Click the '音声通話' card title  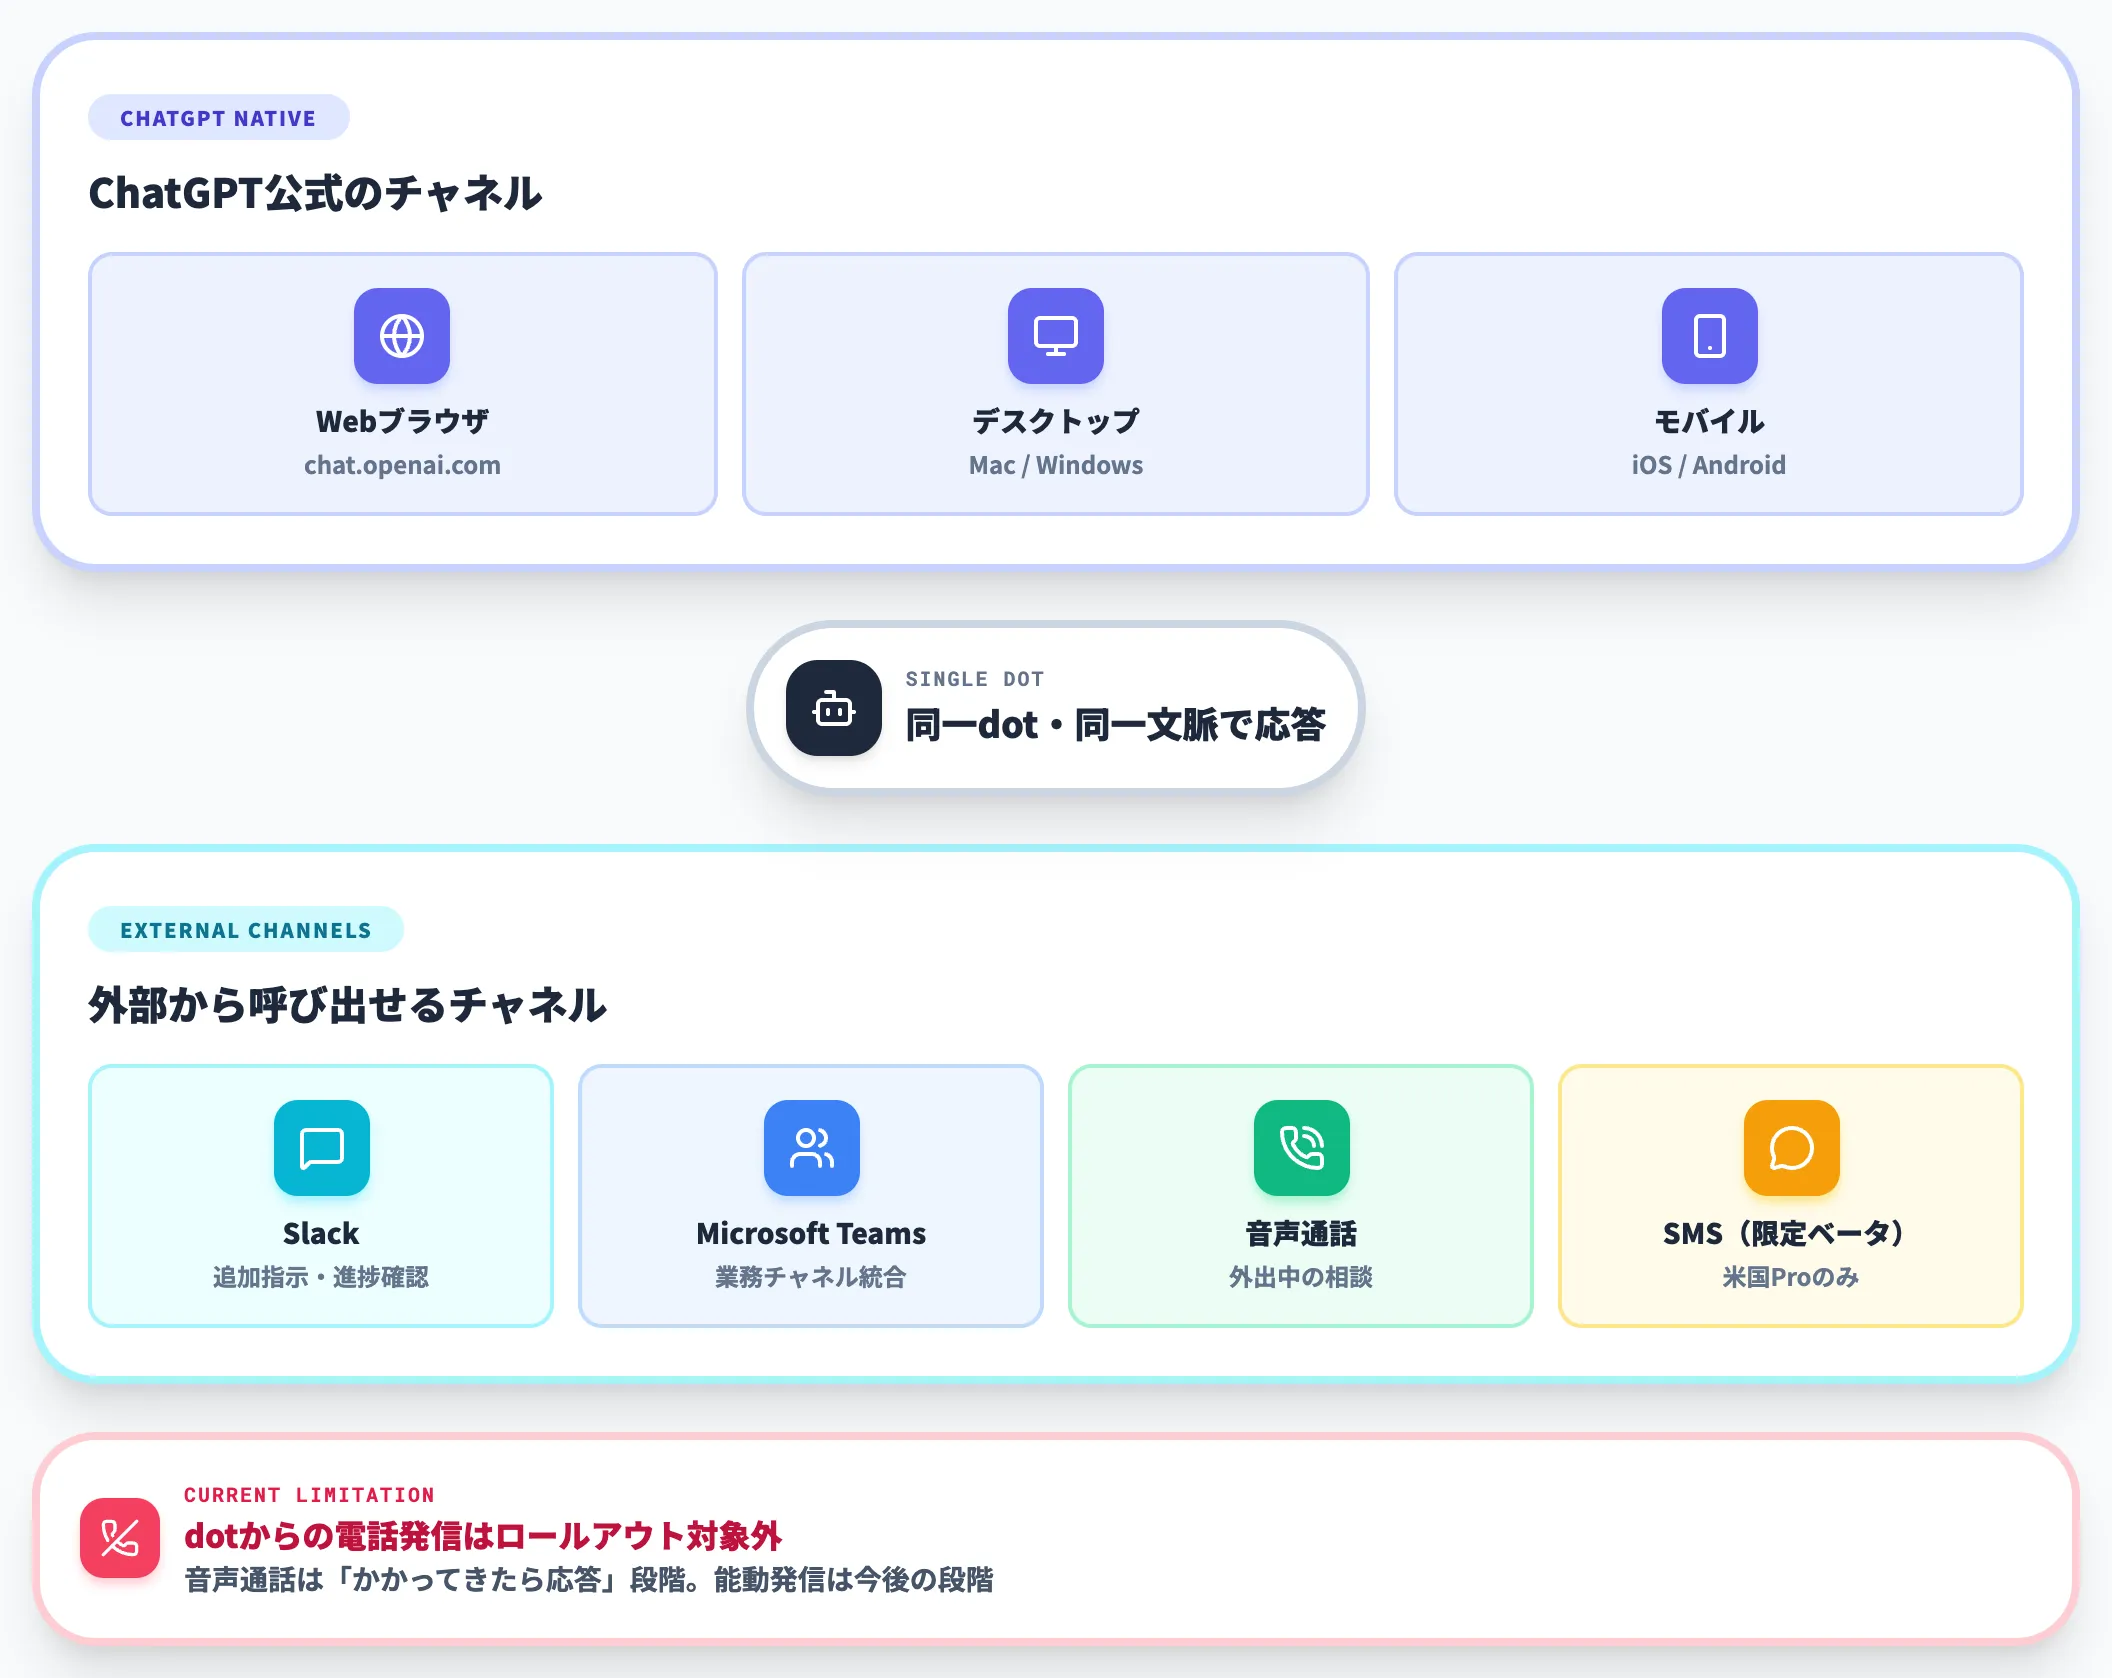pos(1301,1233)
